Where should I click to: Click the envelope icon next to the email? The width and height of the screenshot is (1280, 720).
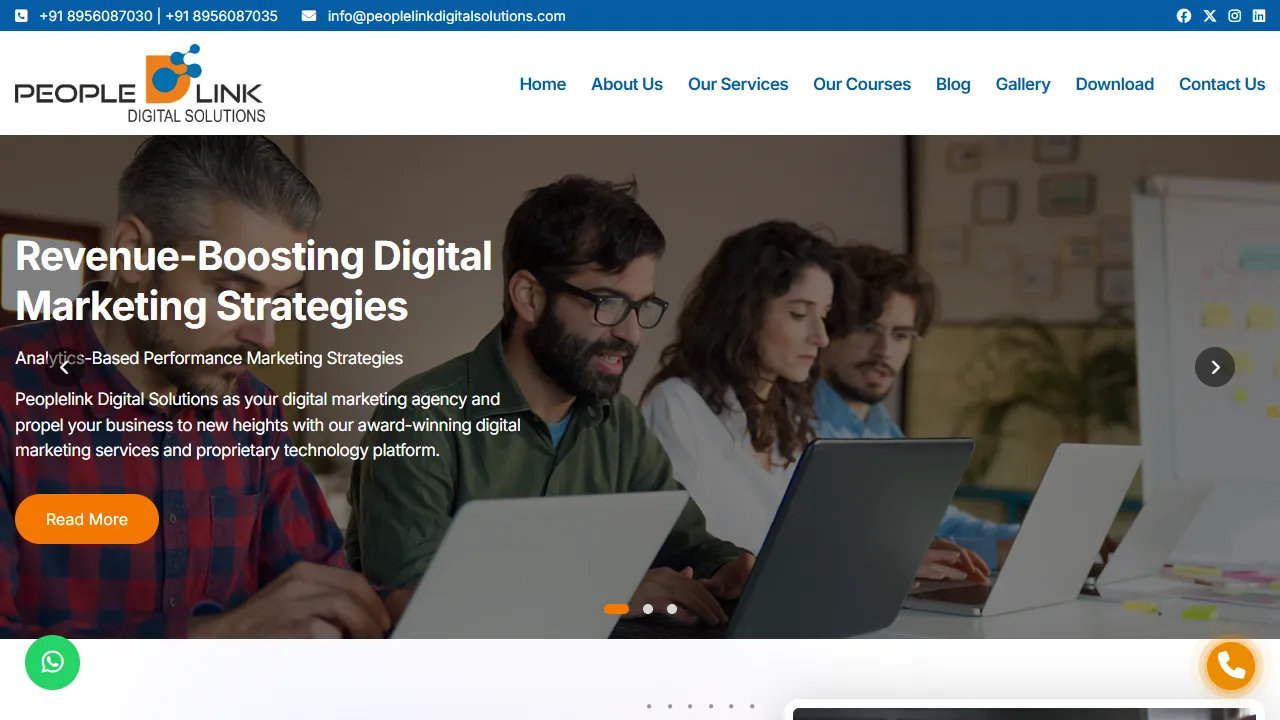coord(309,15)
